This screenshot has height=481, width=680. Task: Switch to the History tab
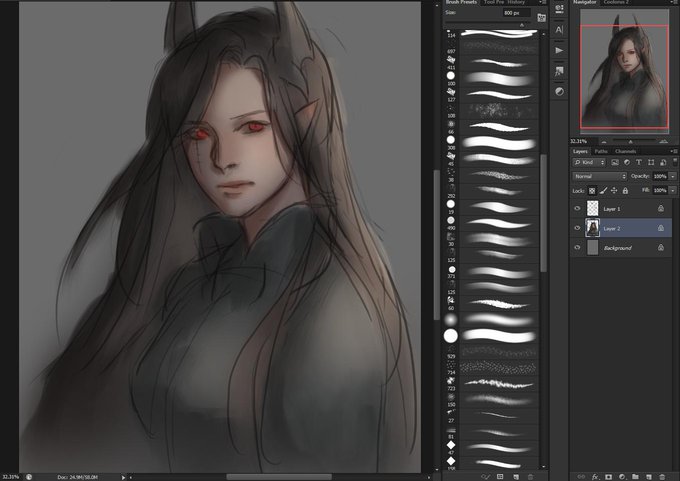coord(516,2)
